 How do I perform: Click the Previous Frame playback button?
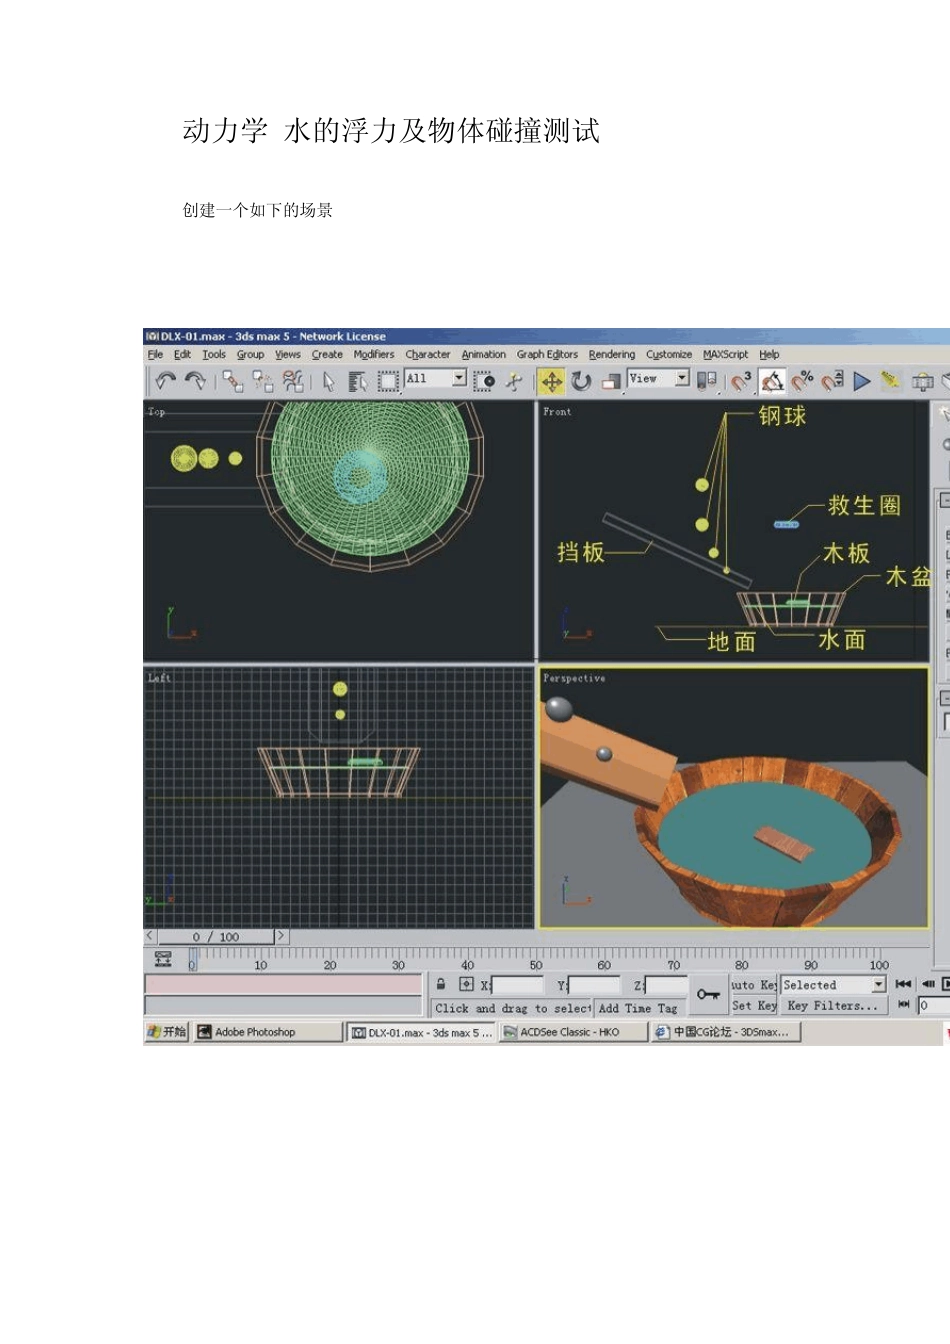tap(928, 985)
